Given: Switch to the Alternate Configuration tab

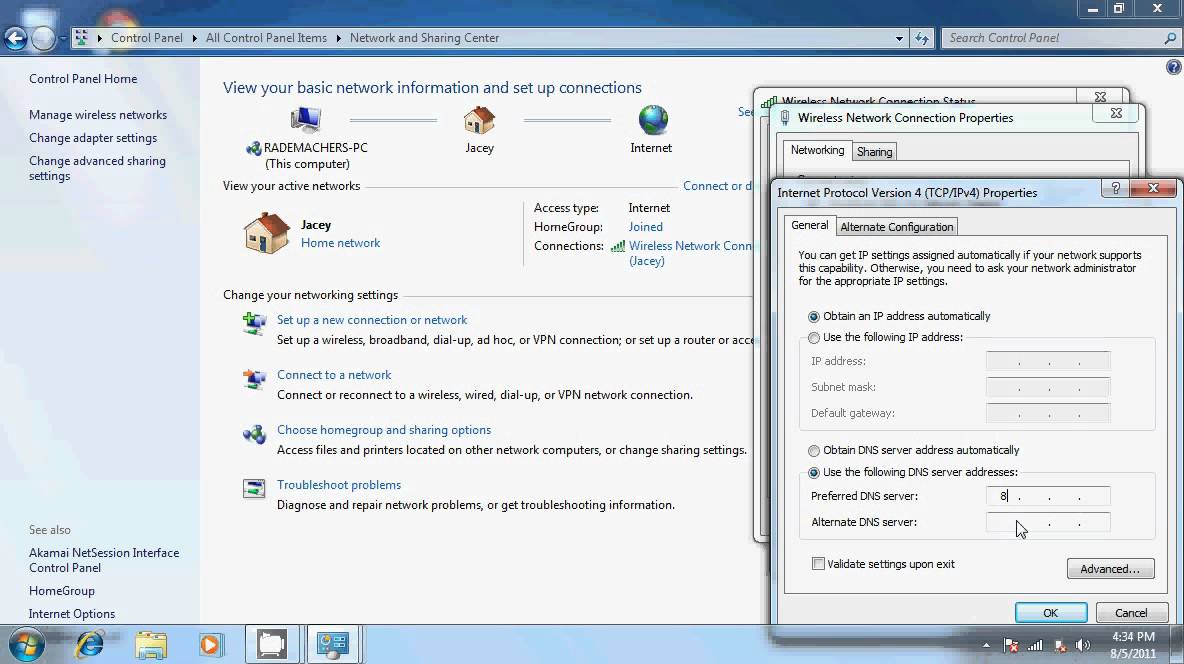Looking at the screenshot, I should (897, 227).
